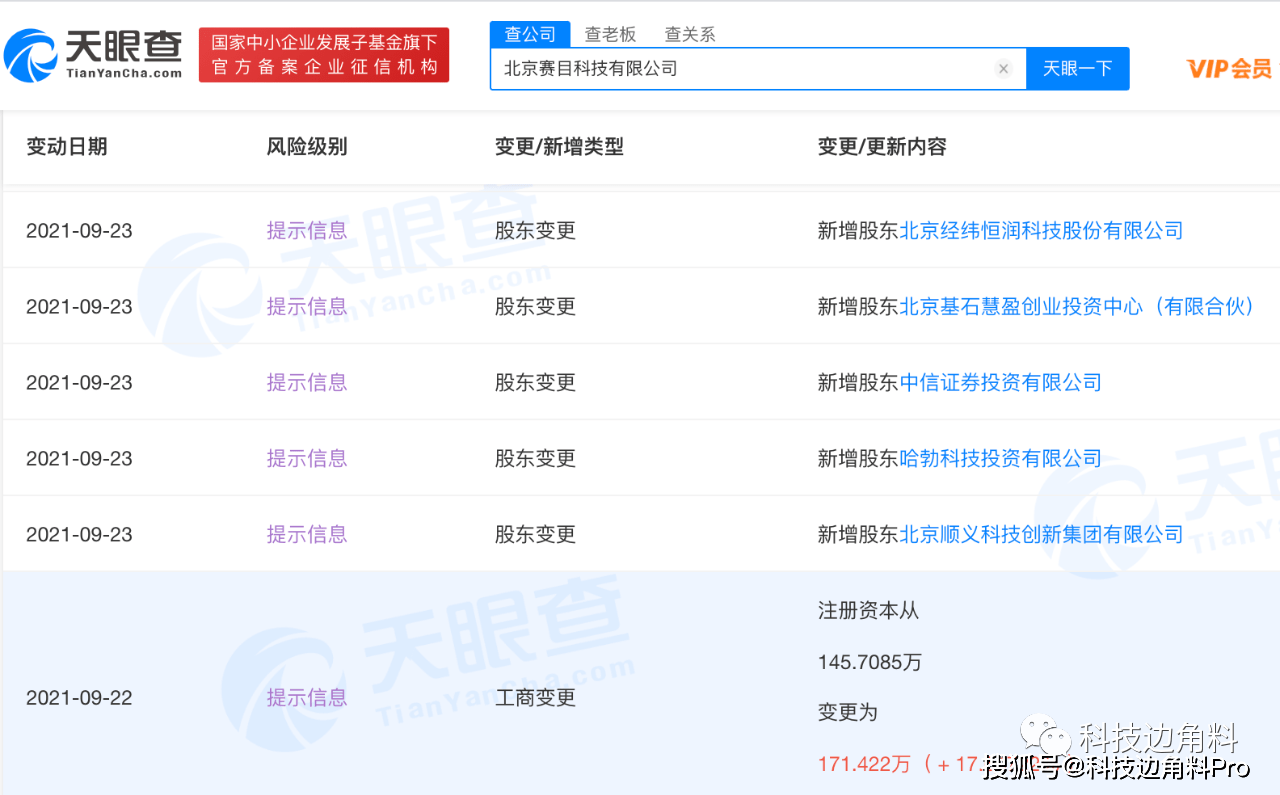Click 股东变更 in the 中信证券投资 row
Viewport: 1280px width, 795px height.
click(x=535, y=383)
